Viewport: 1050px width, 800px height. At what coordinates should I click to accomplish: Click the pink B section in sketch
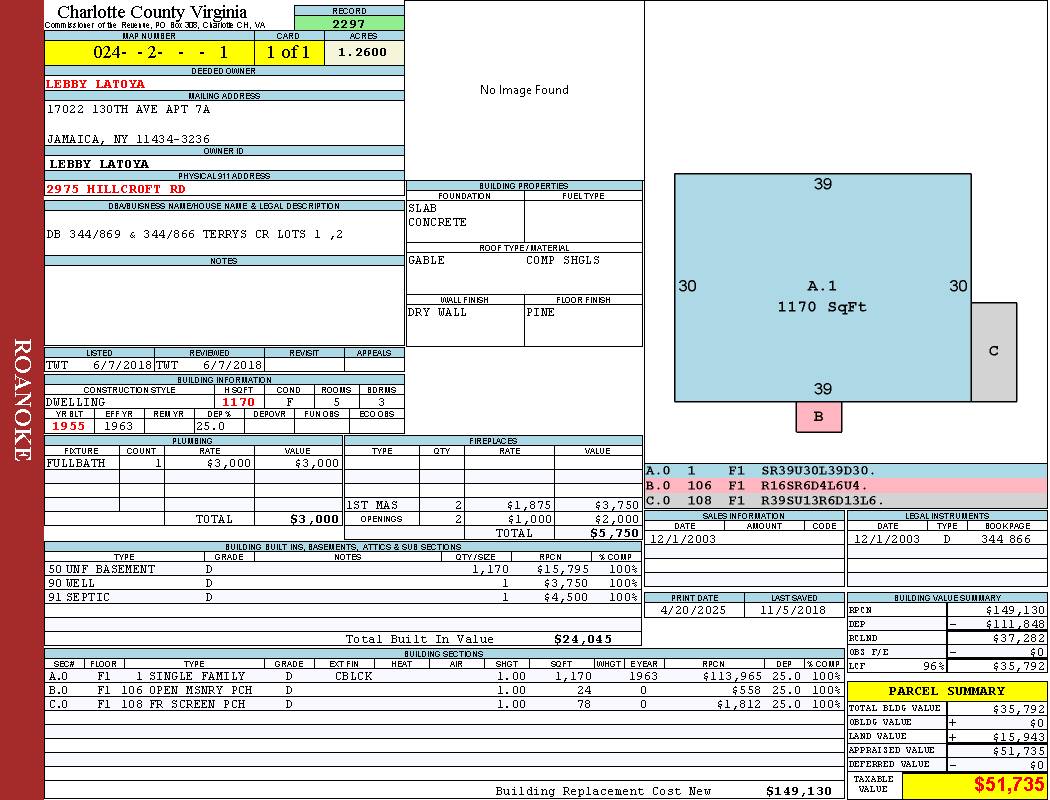[x=818, y=416]
